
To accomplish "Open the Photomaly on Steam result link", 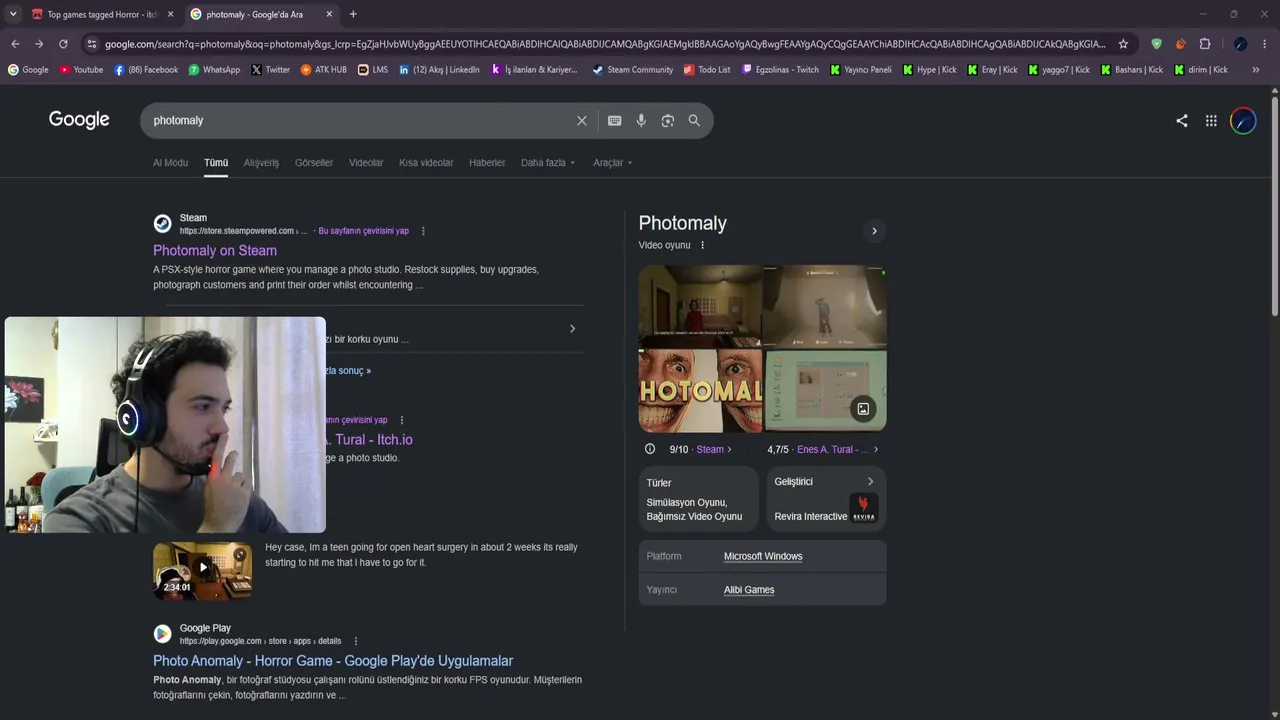I will (x=215, y=251).
